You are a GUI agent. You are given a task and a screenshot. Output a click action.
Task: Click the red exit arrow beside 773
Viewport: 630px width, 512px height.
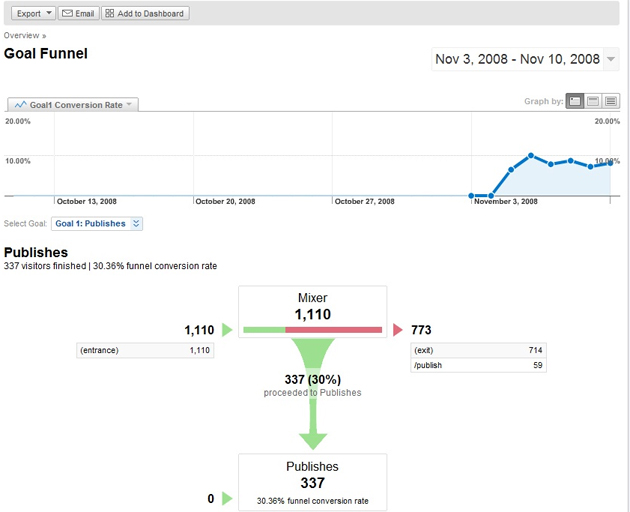(398, 330)
